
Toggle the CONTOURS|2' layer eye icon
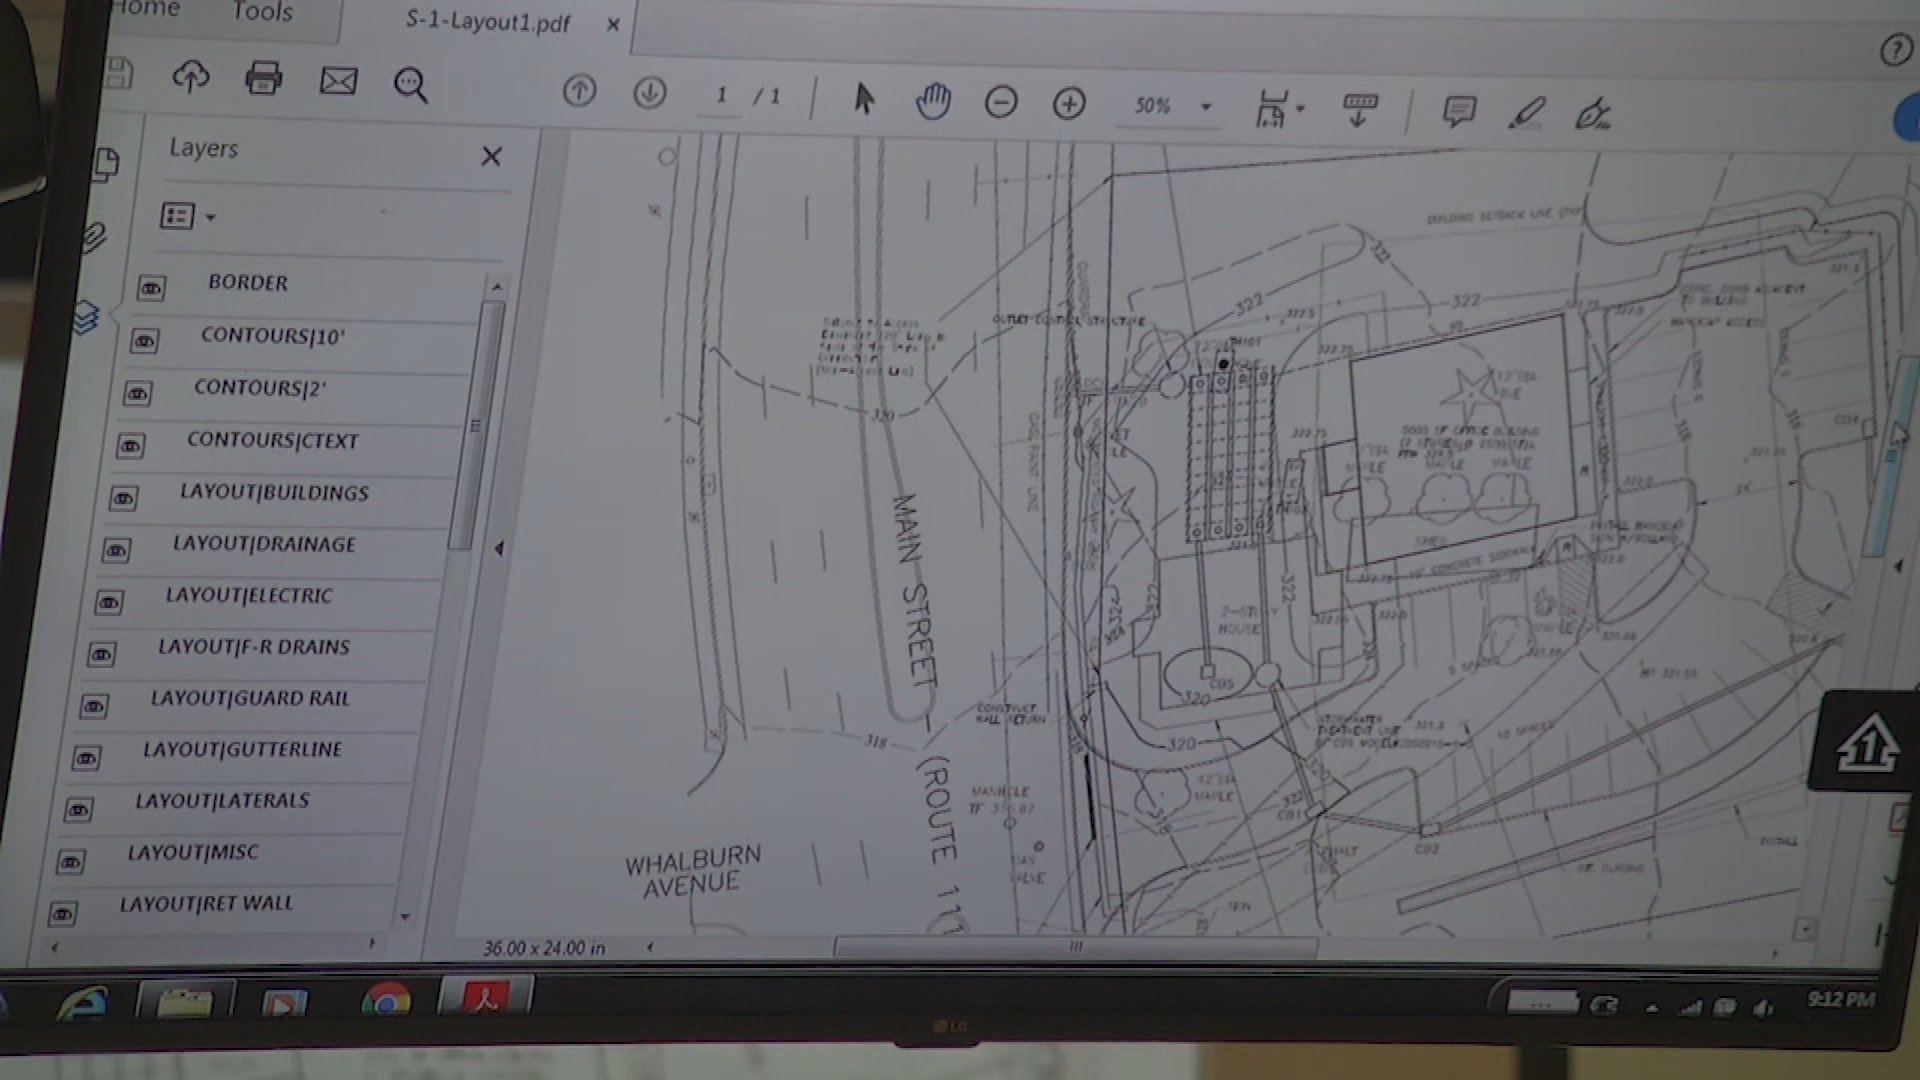coord(137,393)
